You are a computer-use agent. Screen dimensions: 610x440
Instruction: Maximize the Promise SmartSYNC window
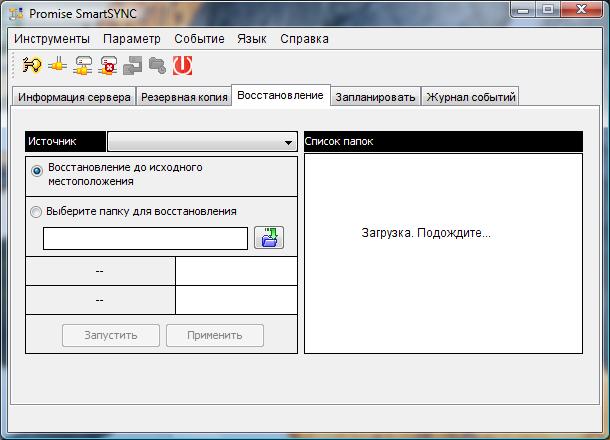pyautogui.click(x=548, y=10)
